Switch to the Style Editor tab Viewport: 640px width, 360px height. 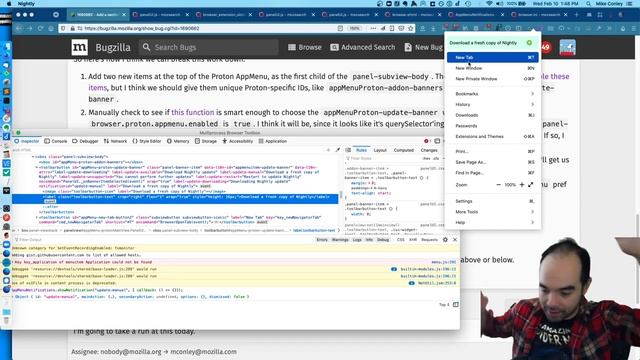pos(147,141)
